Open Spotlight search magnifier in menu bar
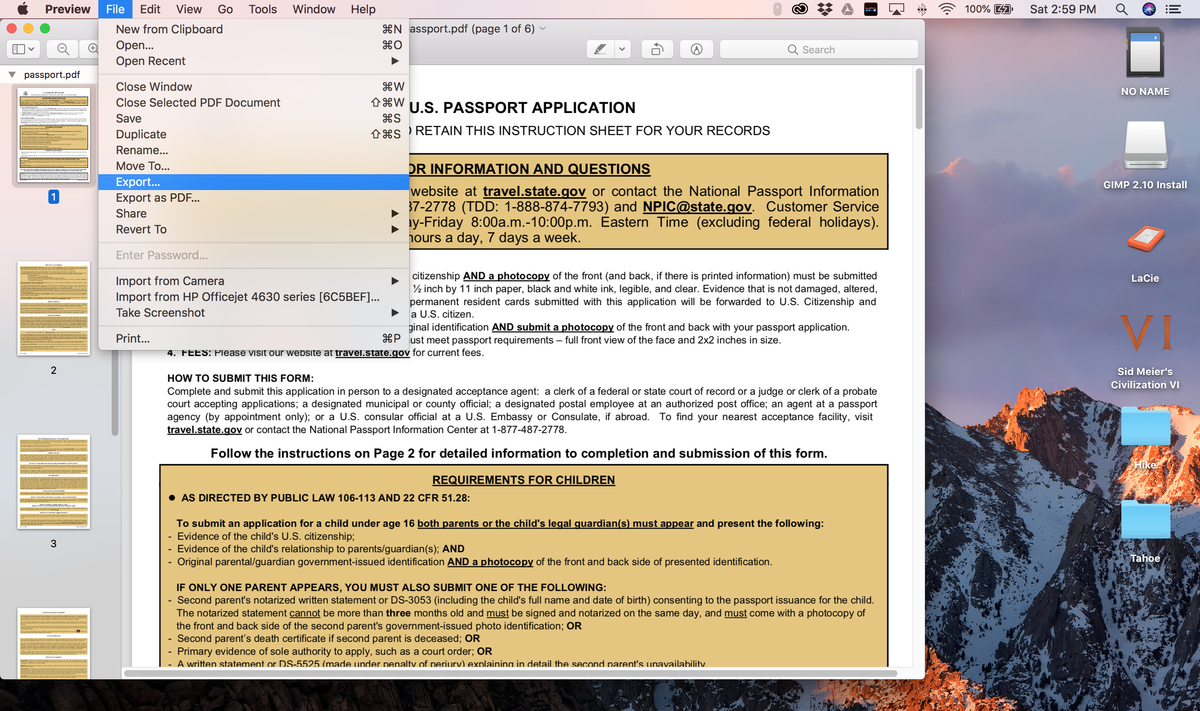 [1122, 9]
